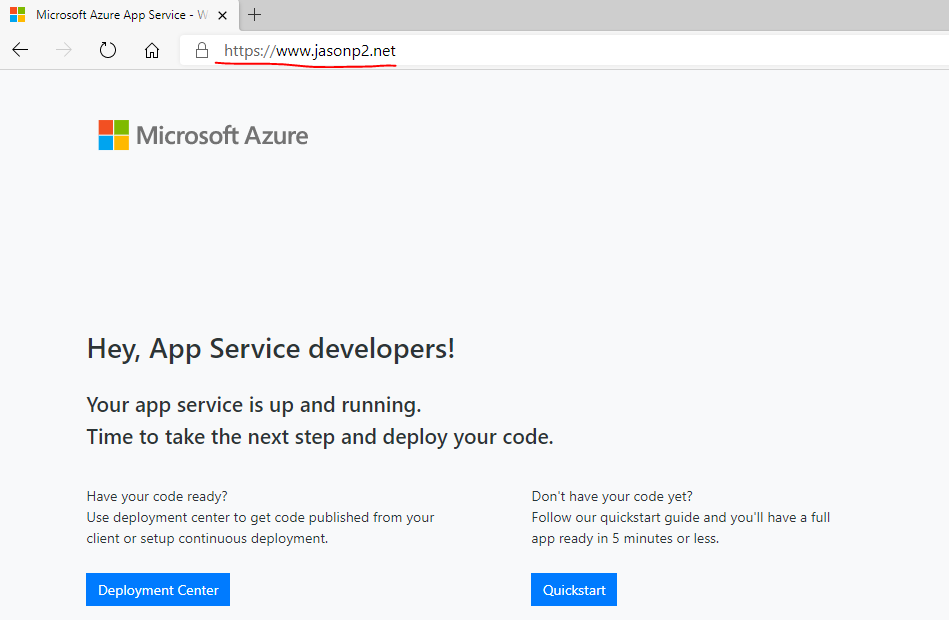Click the browser back arrow
The height and width of the screenshot is (620, 949).
(x=20, y=51)
